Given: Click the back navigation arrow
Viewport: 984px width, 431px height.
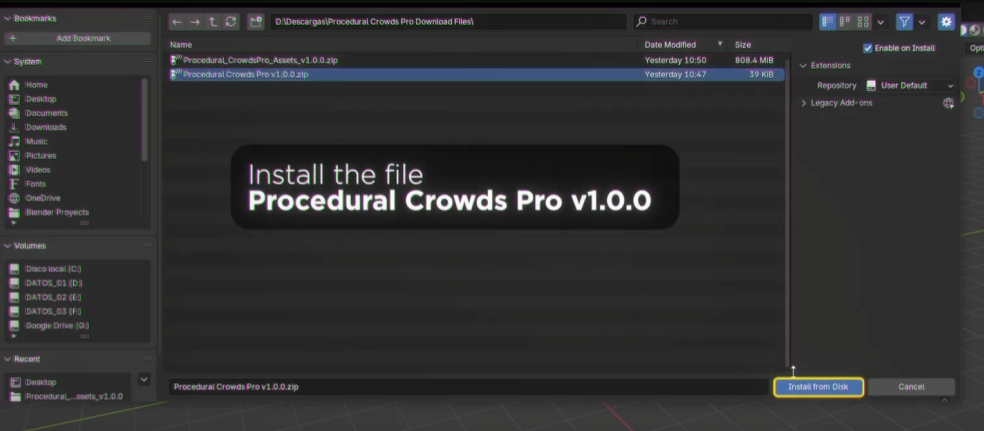Looking at the screenshot, I should (177, 21).
